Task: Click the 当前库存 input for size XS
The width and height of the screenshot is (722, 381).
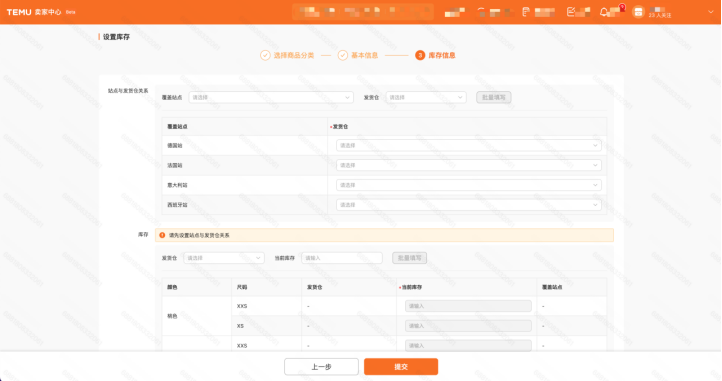Action: tap(468, 326)
